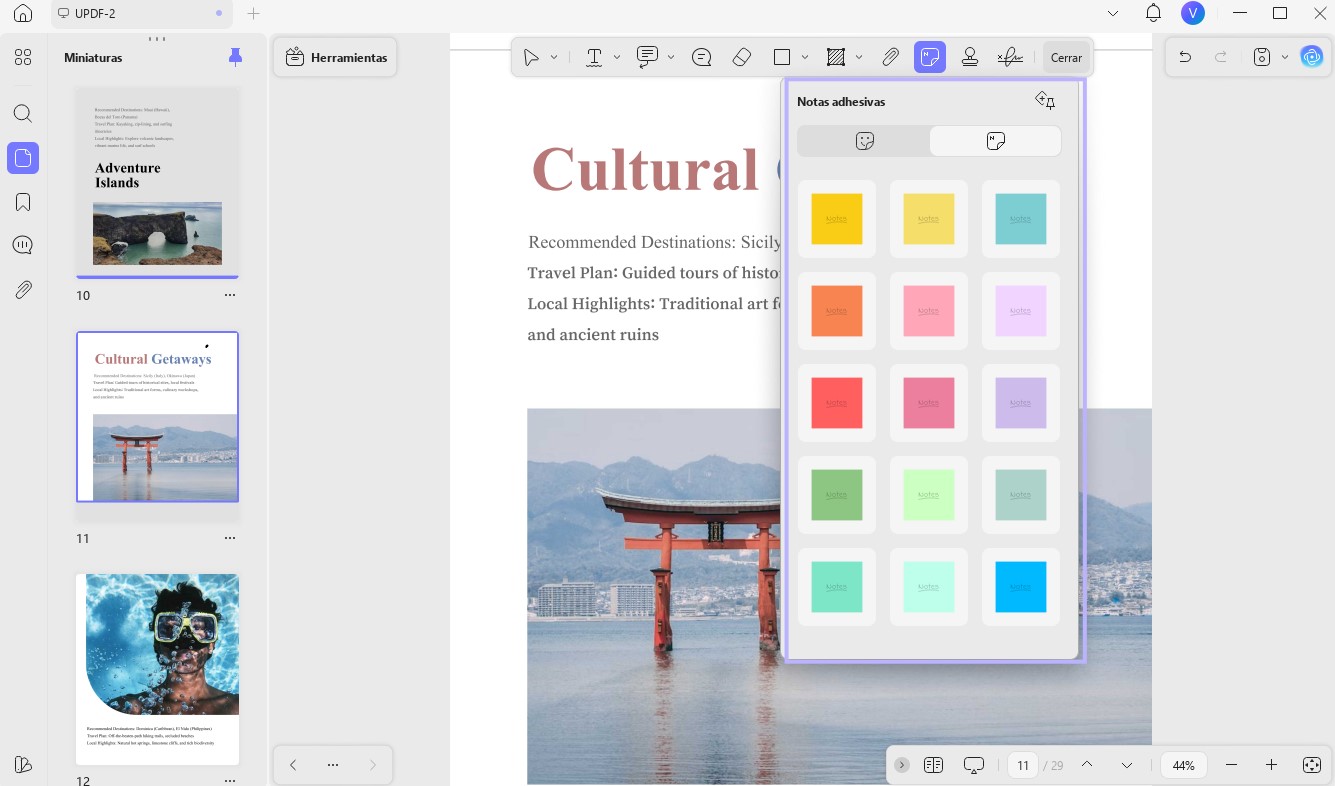Open the signature tool
Screen dimensions: 1335x786
tap(1010, 57)
